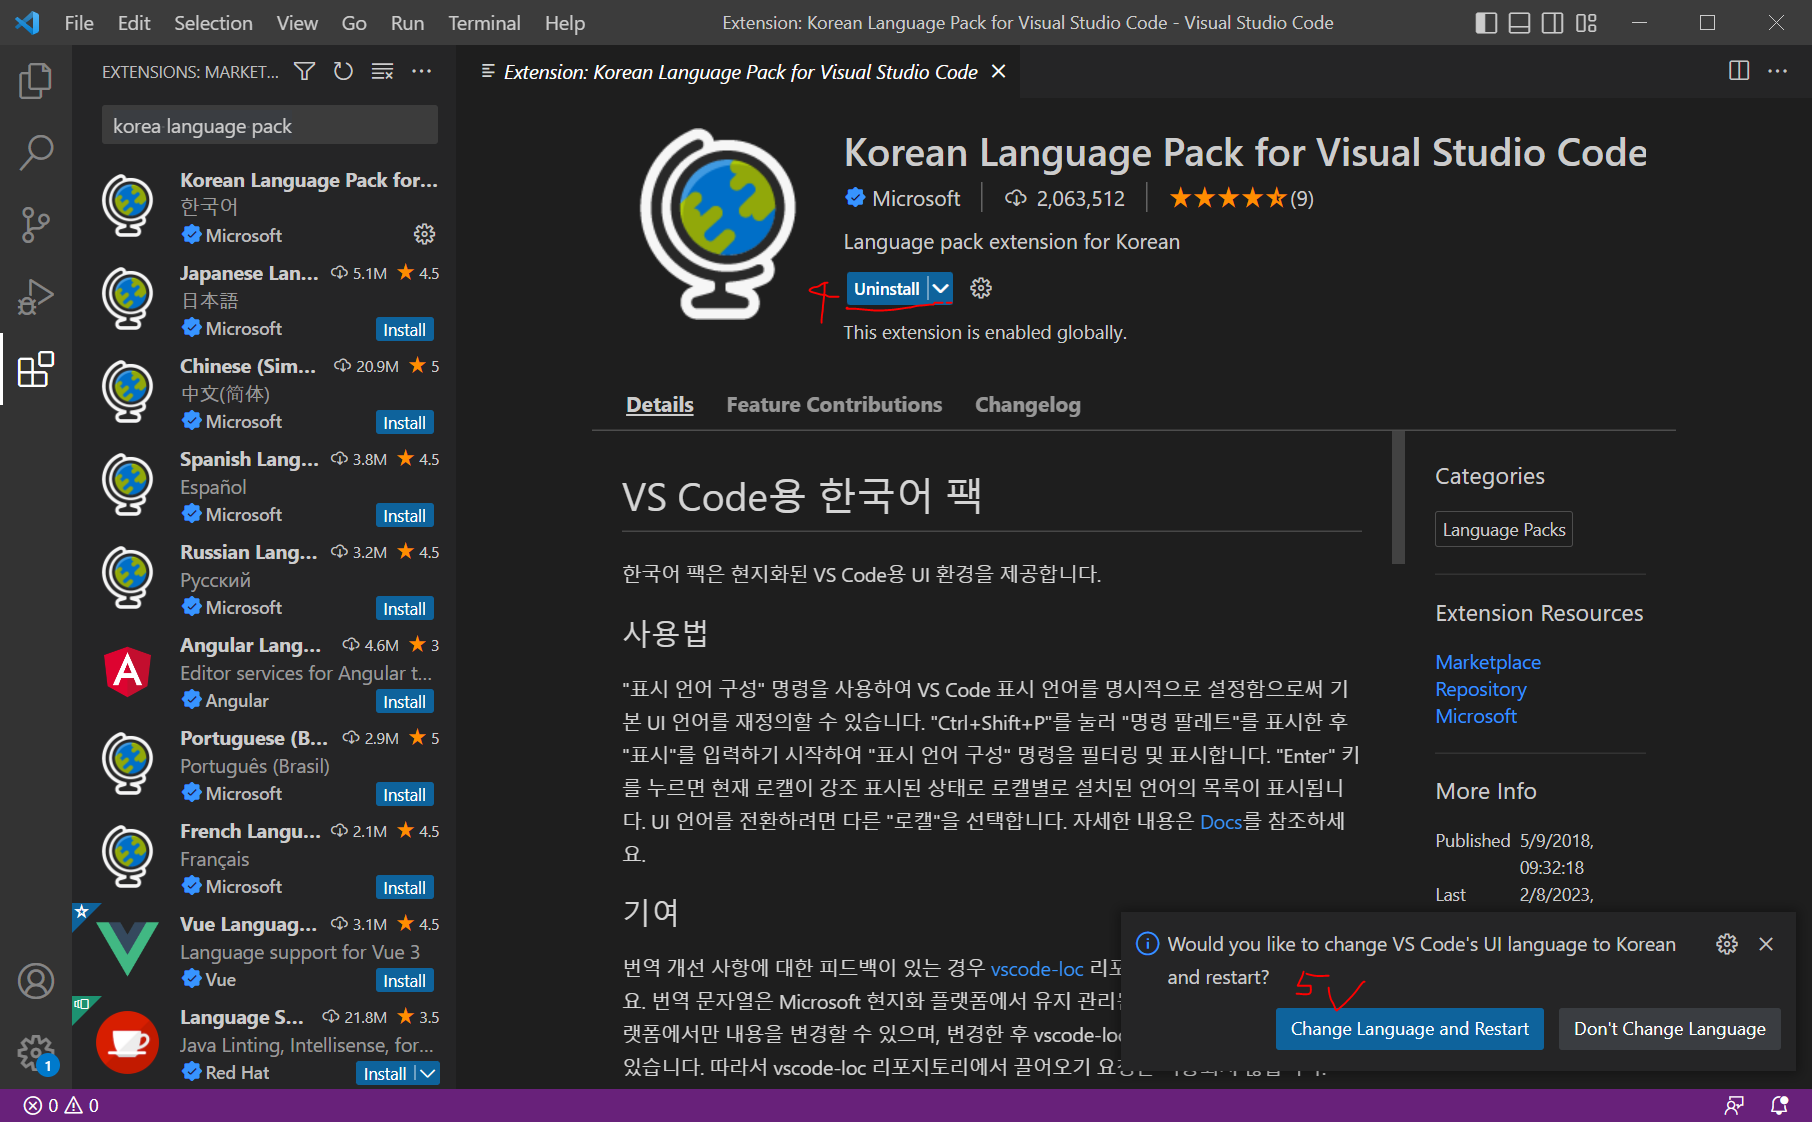Clear extensions search results icon
The image size is (1812, 1122).
382,71
